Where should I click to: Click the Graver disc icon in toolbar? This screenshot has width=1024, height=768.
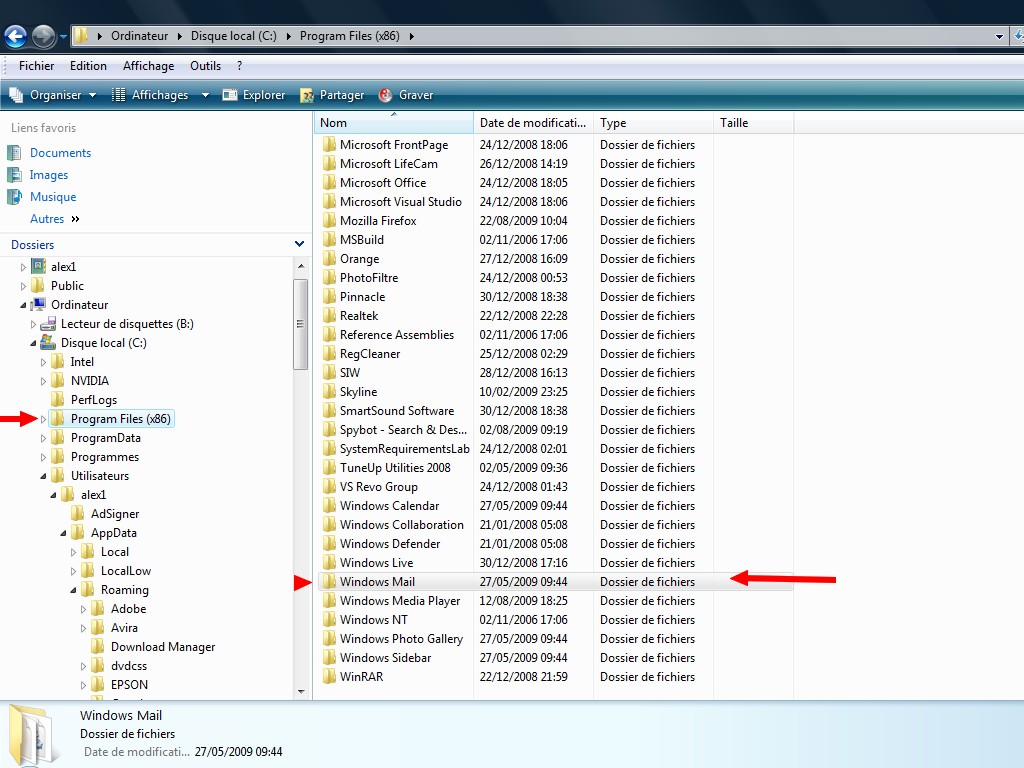(386, 95)
